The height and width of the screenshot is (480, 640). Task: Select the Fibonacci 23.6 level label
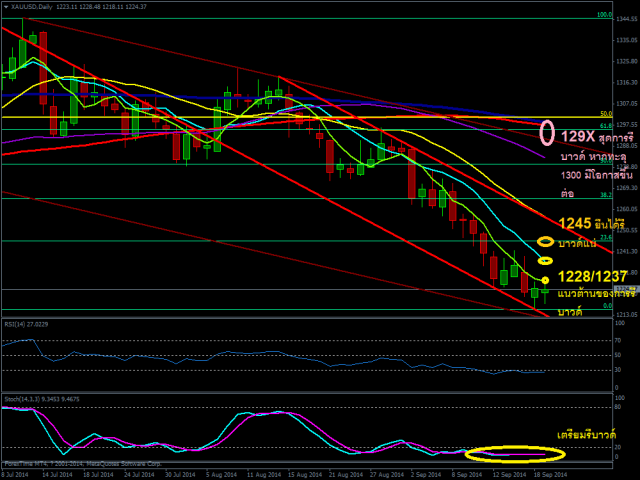pyautogui.click(x=605, y=237)
